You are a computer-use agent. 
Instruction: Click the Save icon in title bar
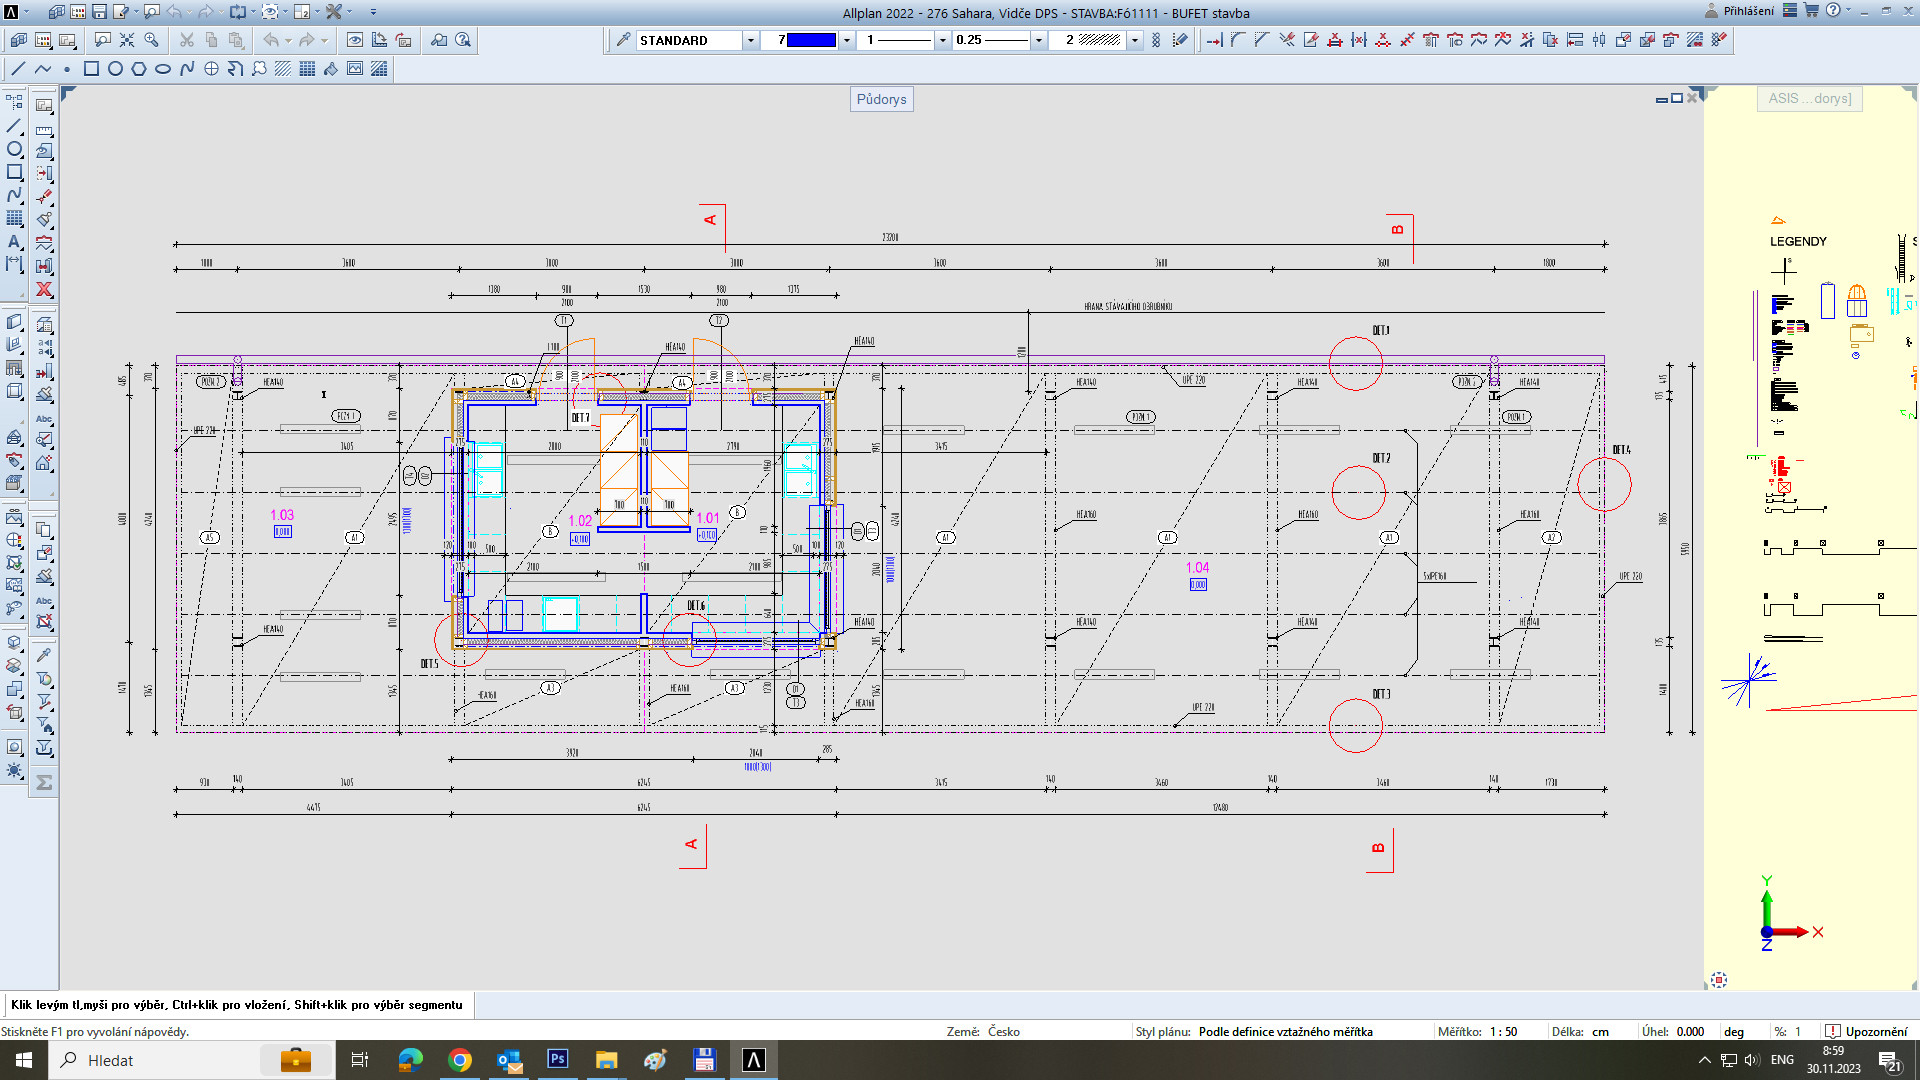click(x=99, y=12)
